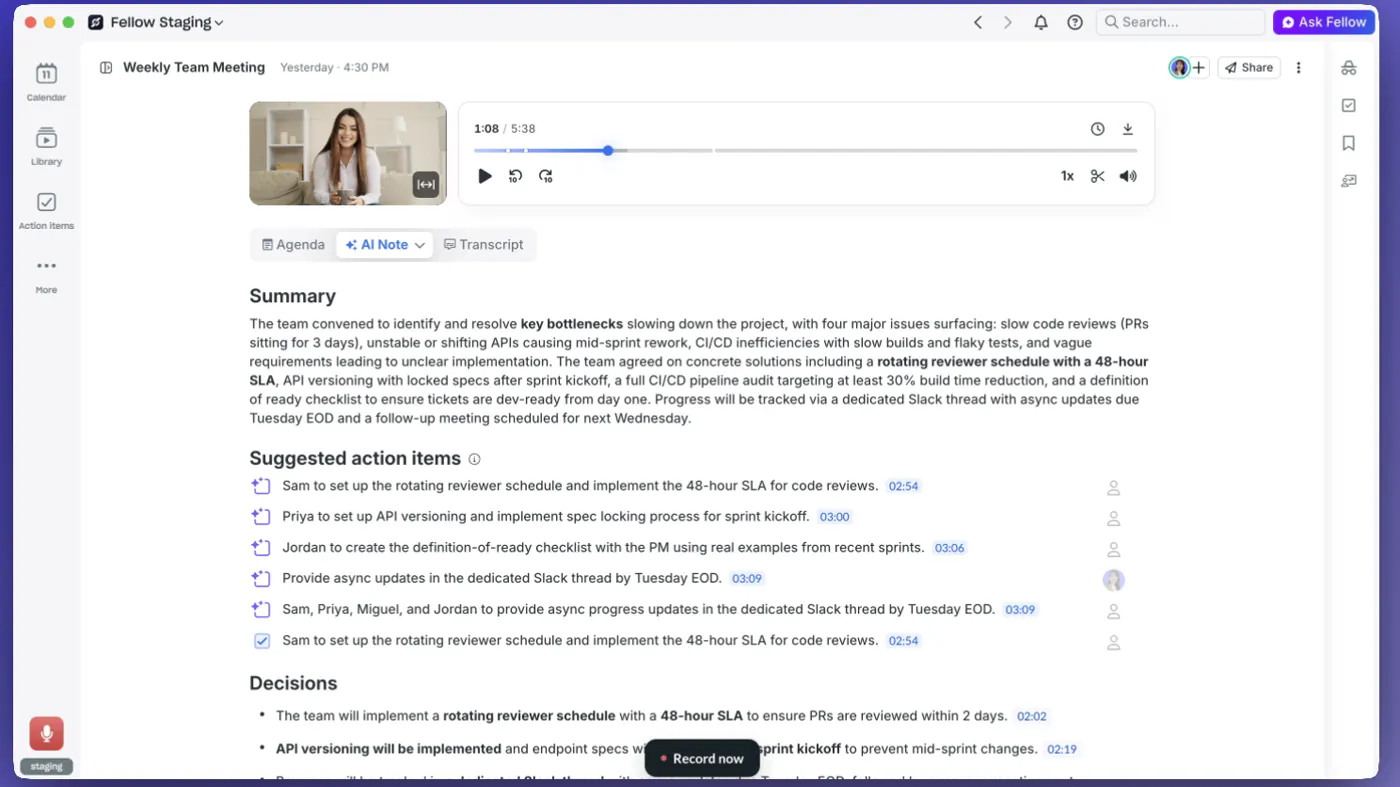Clip the recording with the scissors icon
The height and width of the screenshot is (787, 1400).
pos(1098,176)
